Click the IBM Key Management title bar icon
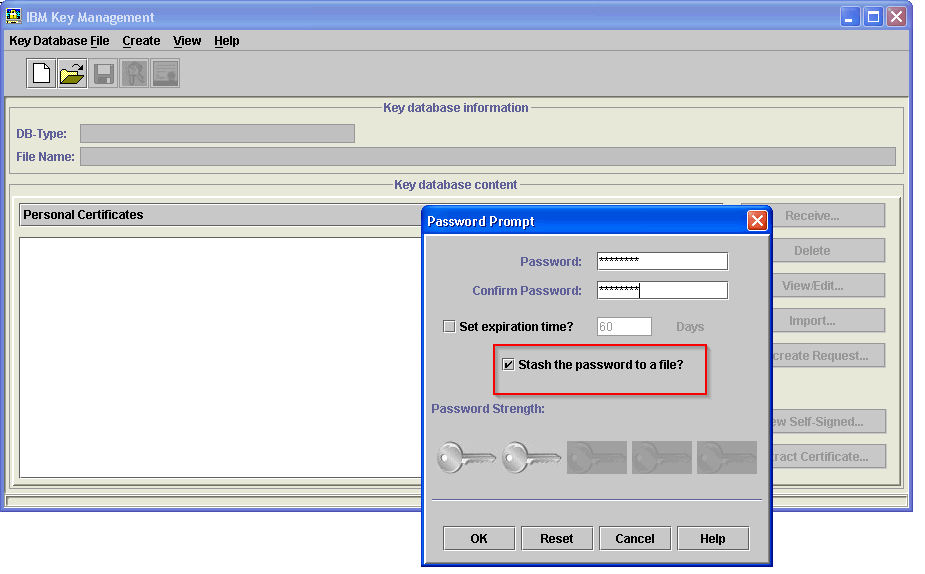Viewport: 925px width, 574px height. tap(14, 17)
